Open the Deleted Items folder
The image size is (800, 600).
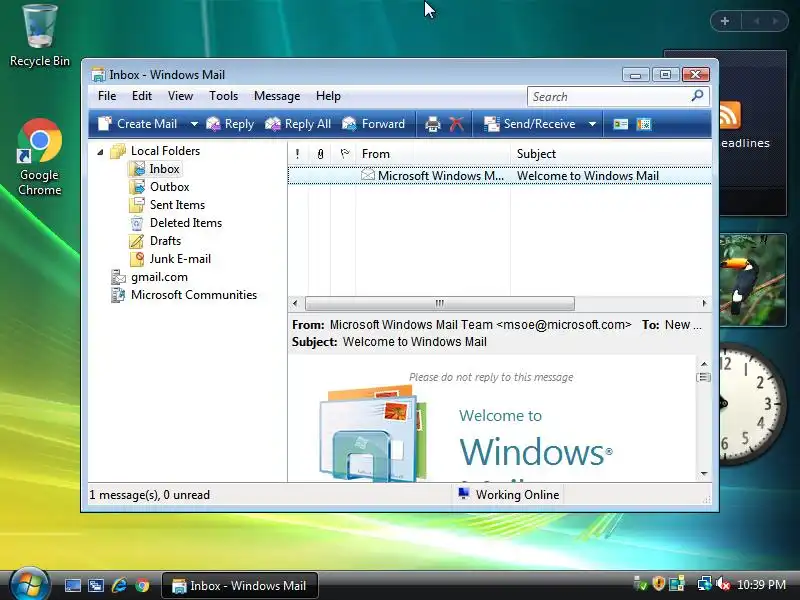coord(186,223)
